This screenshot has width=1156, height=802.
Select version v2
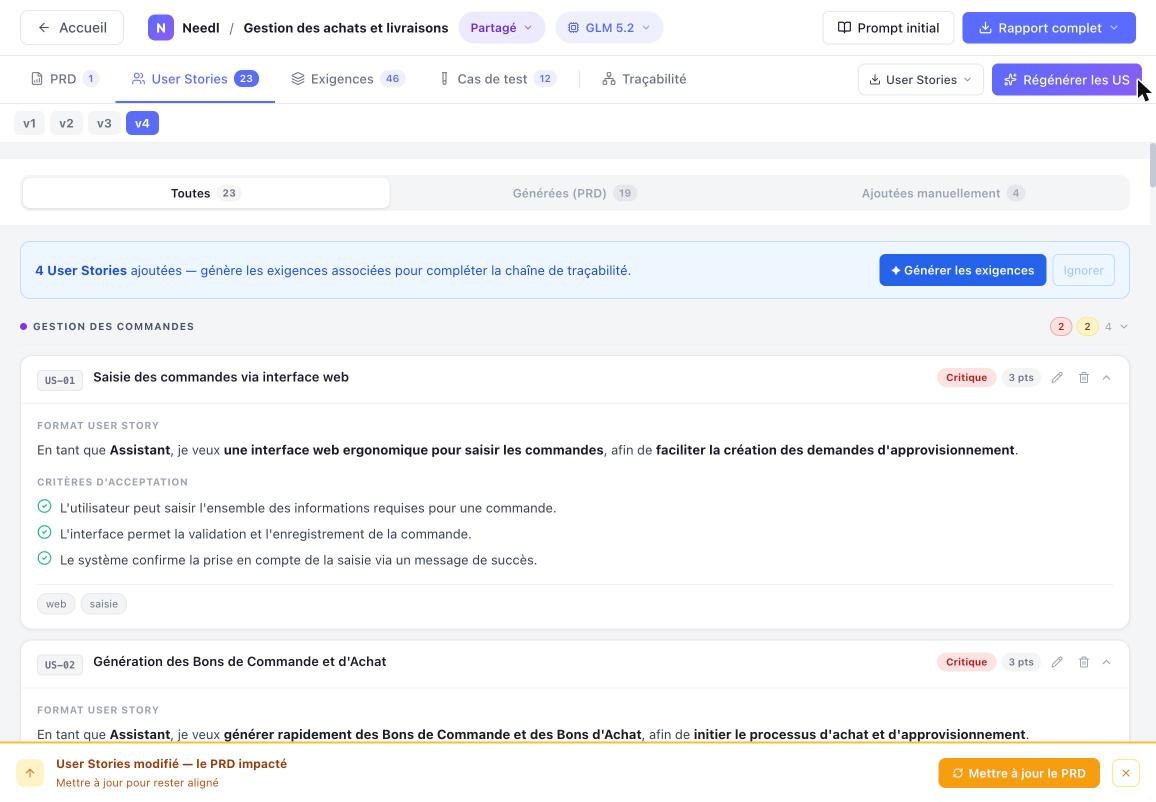66,123
